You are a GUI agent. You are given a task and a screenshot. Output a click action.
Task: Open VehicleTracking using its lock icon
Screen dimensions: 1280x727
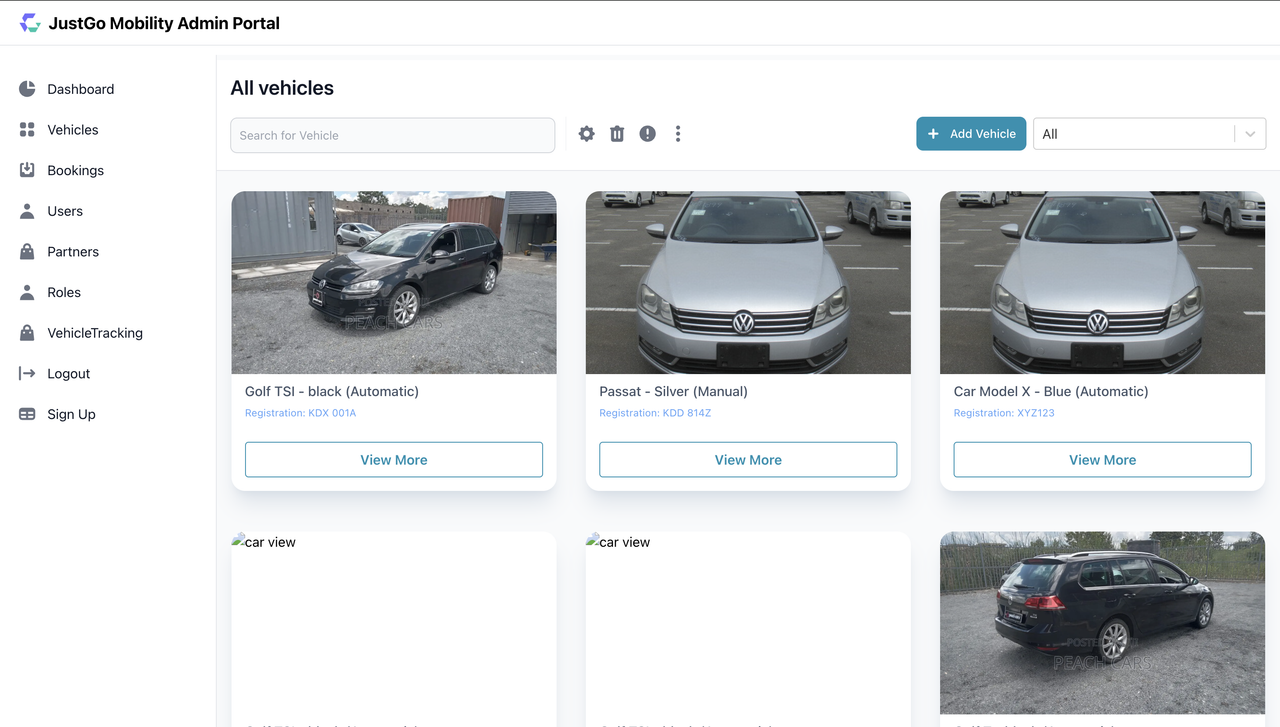click(x=26, y=332)
